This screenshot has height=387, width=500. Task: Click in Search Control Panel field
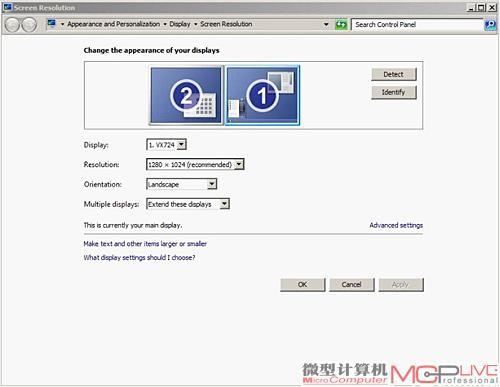pos(417,25)
